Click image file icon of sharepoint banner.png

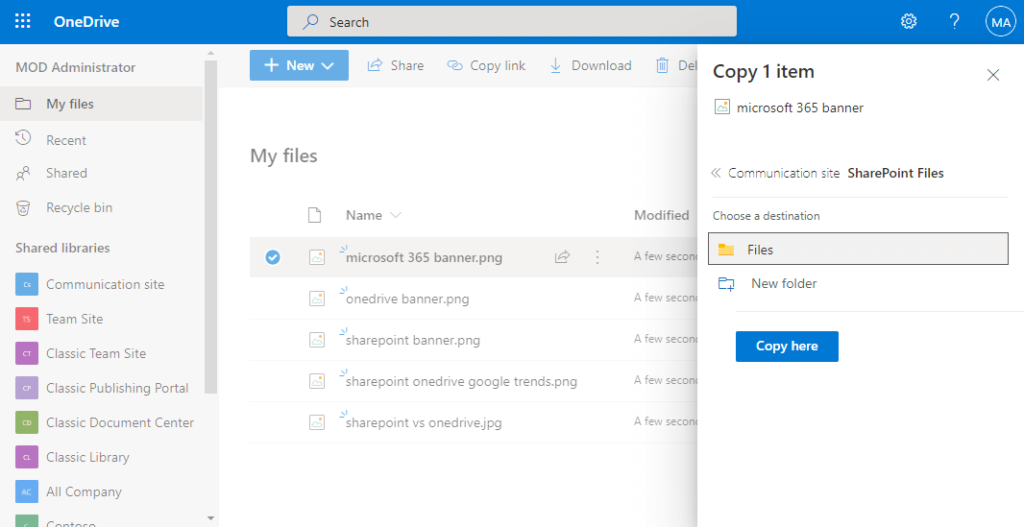[x=317, y=340]
